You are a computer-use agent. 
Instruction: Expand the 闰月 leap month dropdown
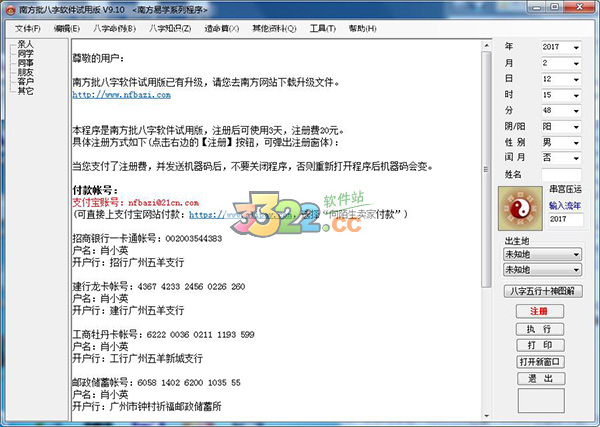pyautogui.click(x=576, y=158)
